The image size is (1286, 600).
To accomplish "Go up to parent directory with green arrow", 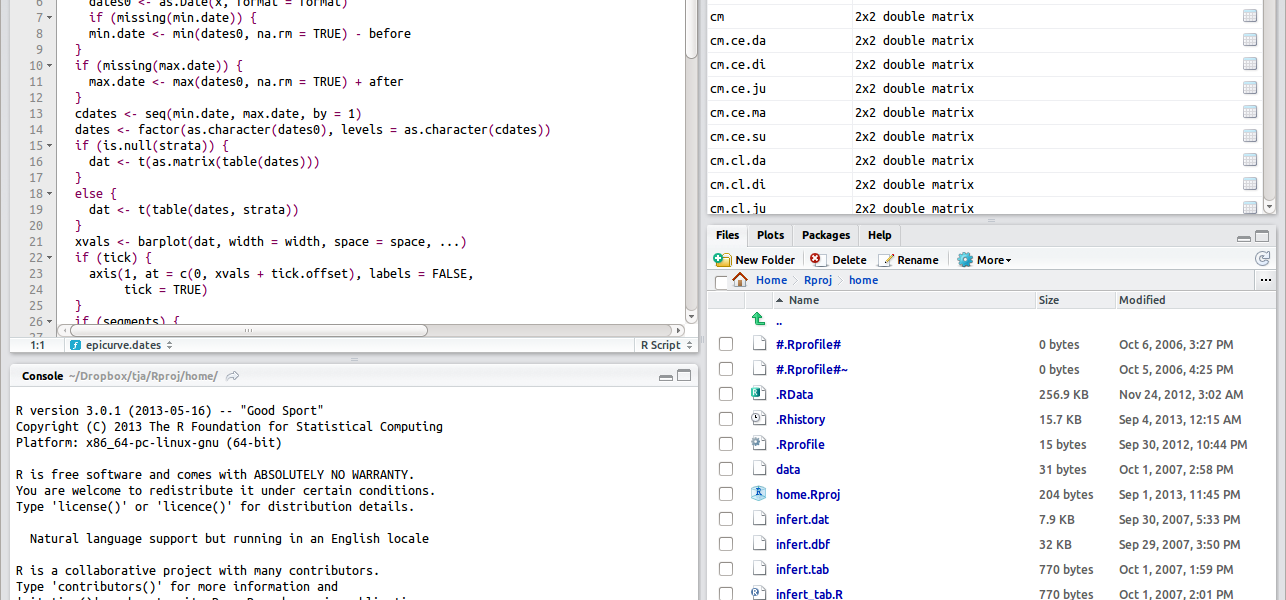I will click(759, 320).
